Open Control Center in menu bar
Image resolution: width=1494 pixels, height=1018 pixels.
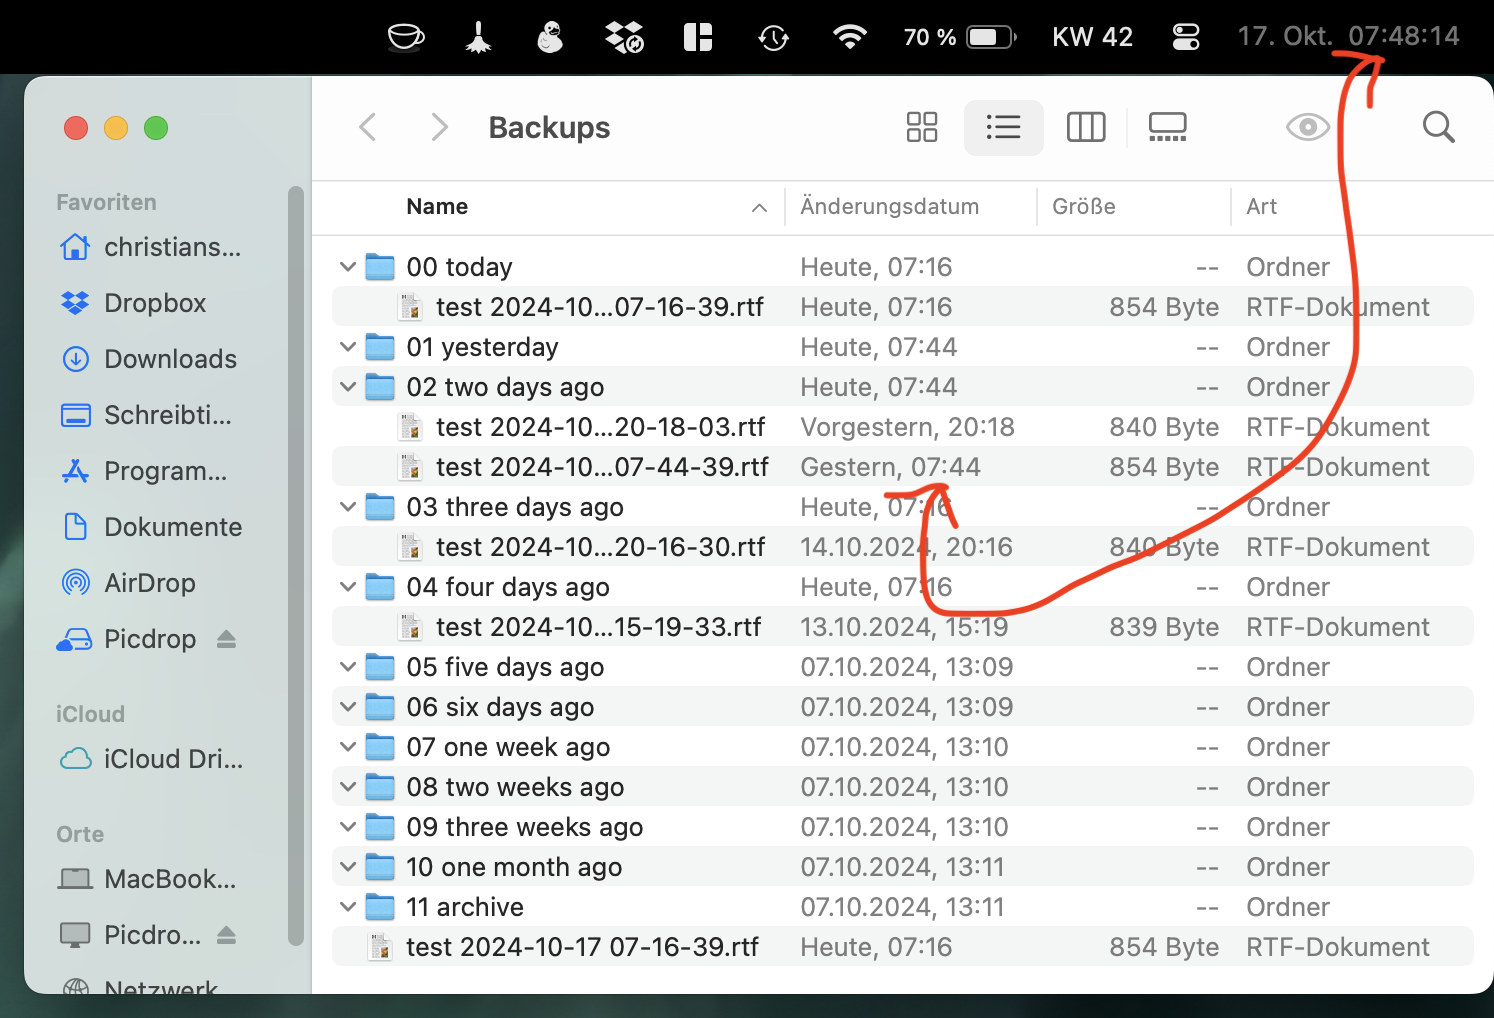point(1186,37)
